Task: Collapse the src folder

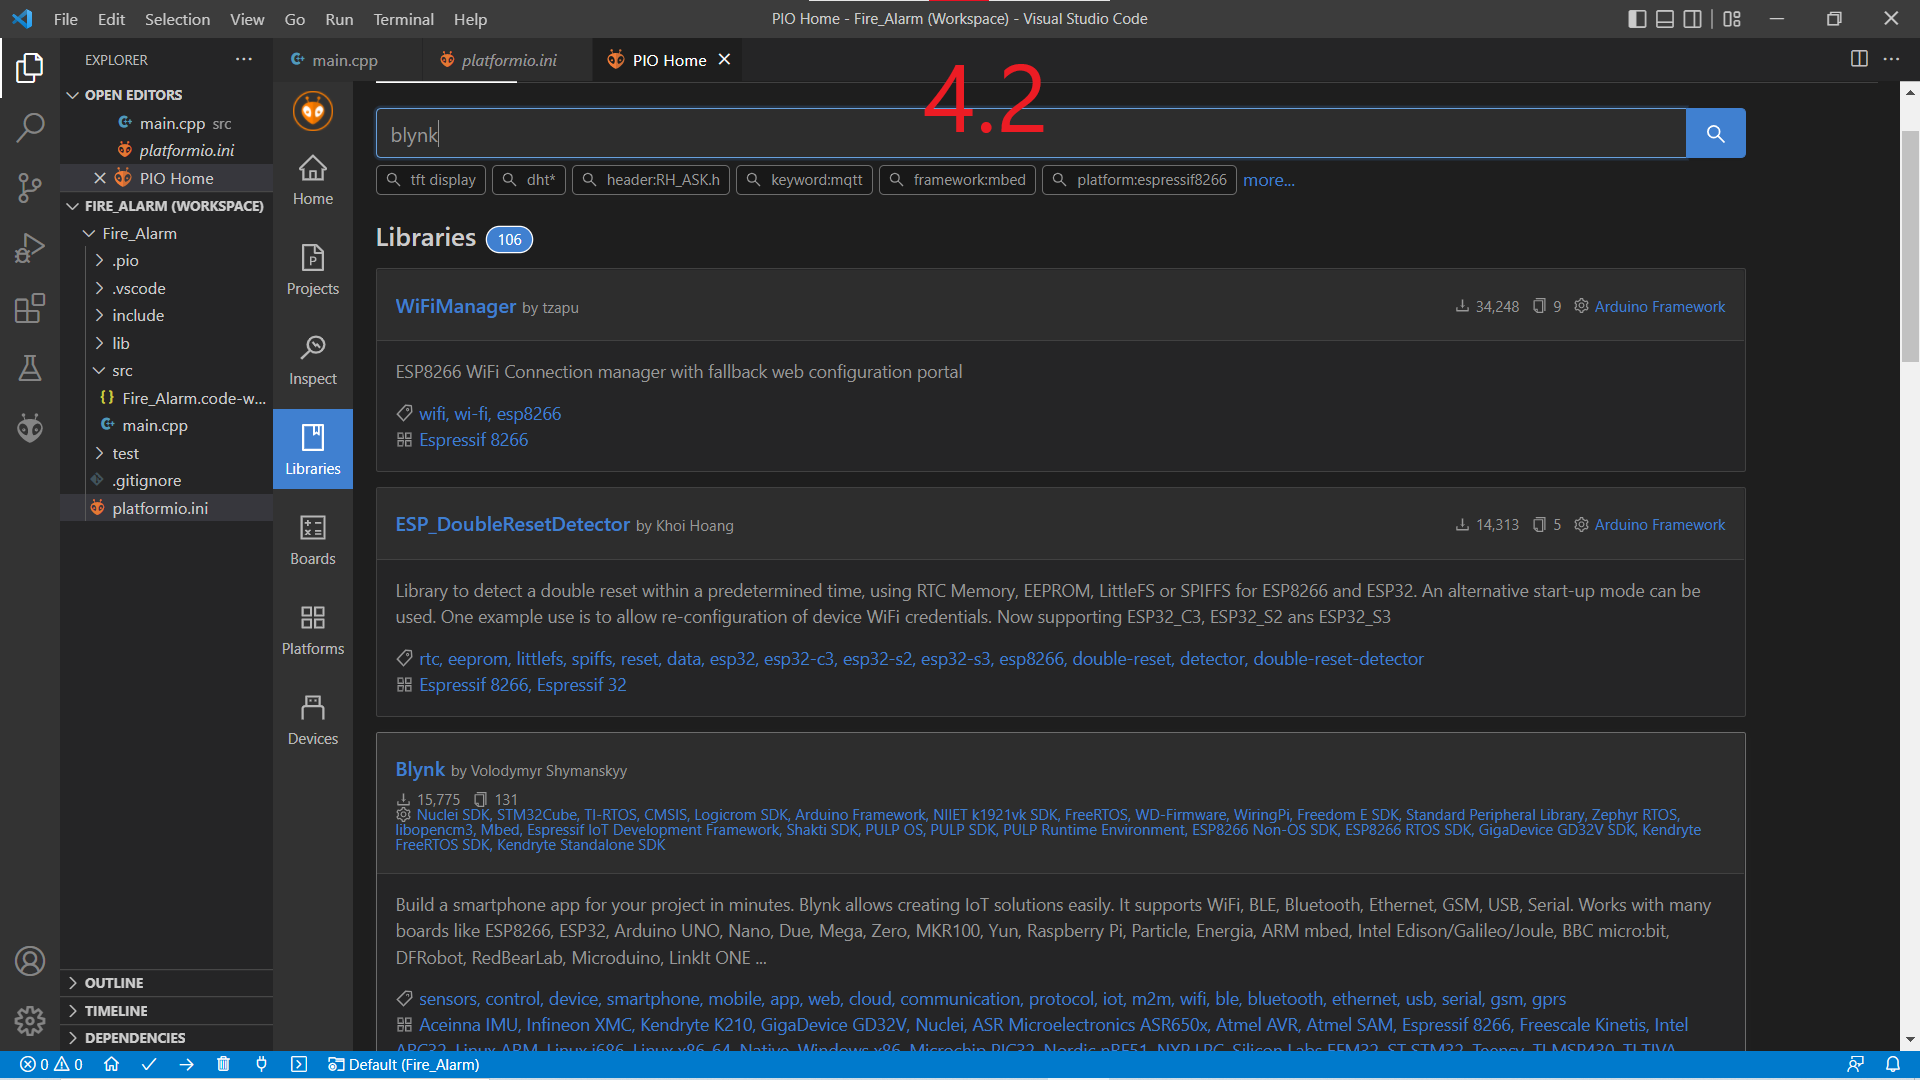Action: coord(122,370)
